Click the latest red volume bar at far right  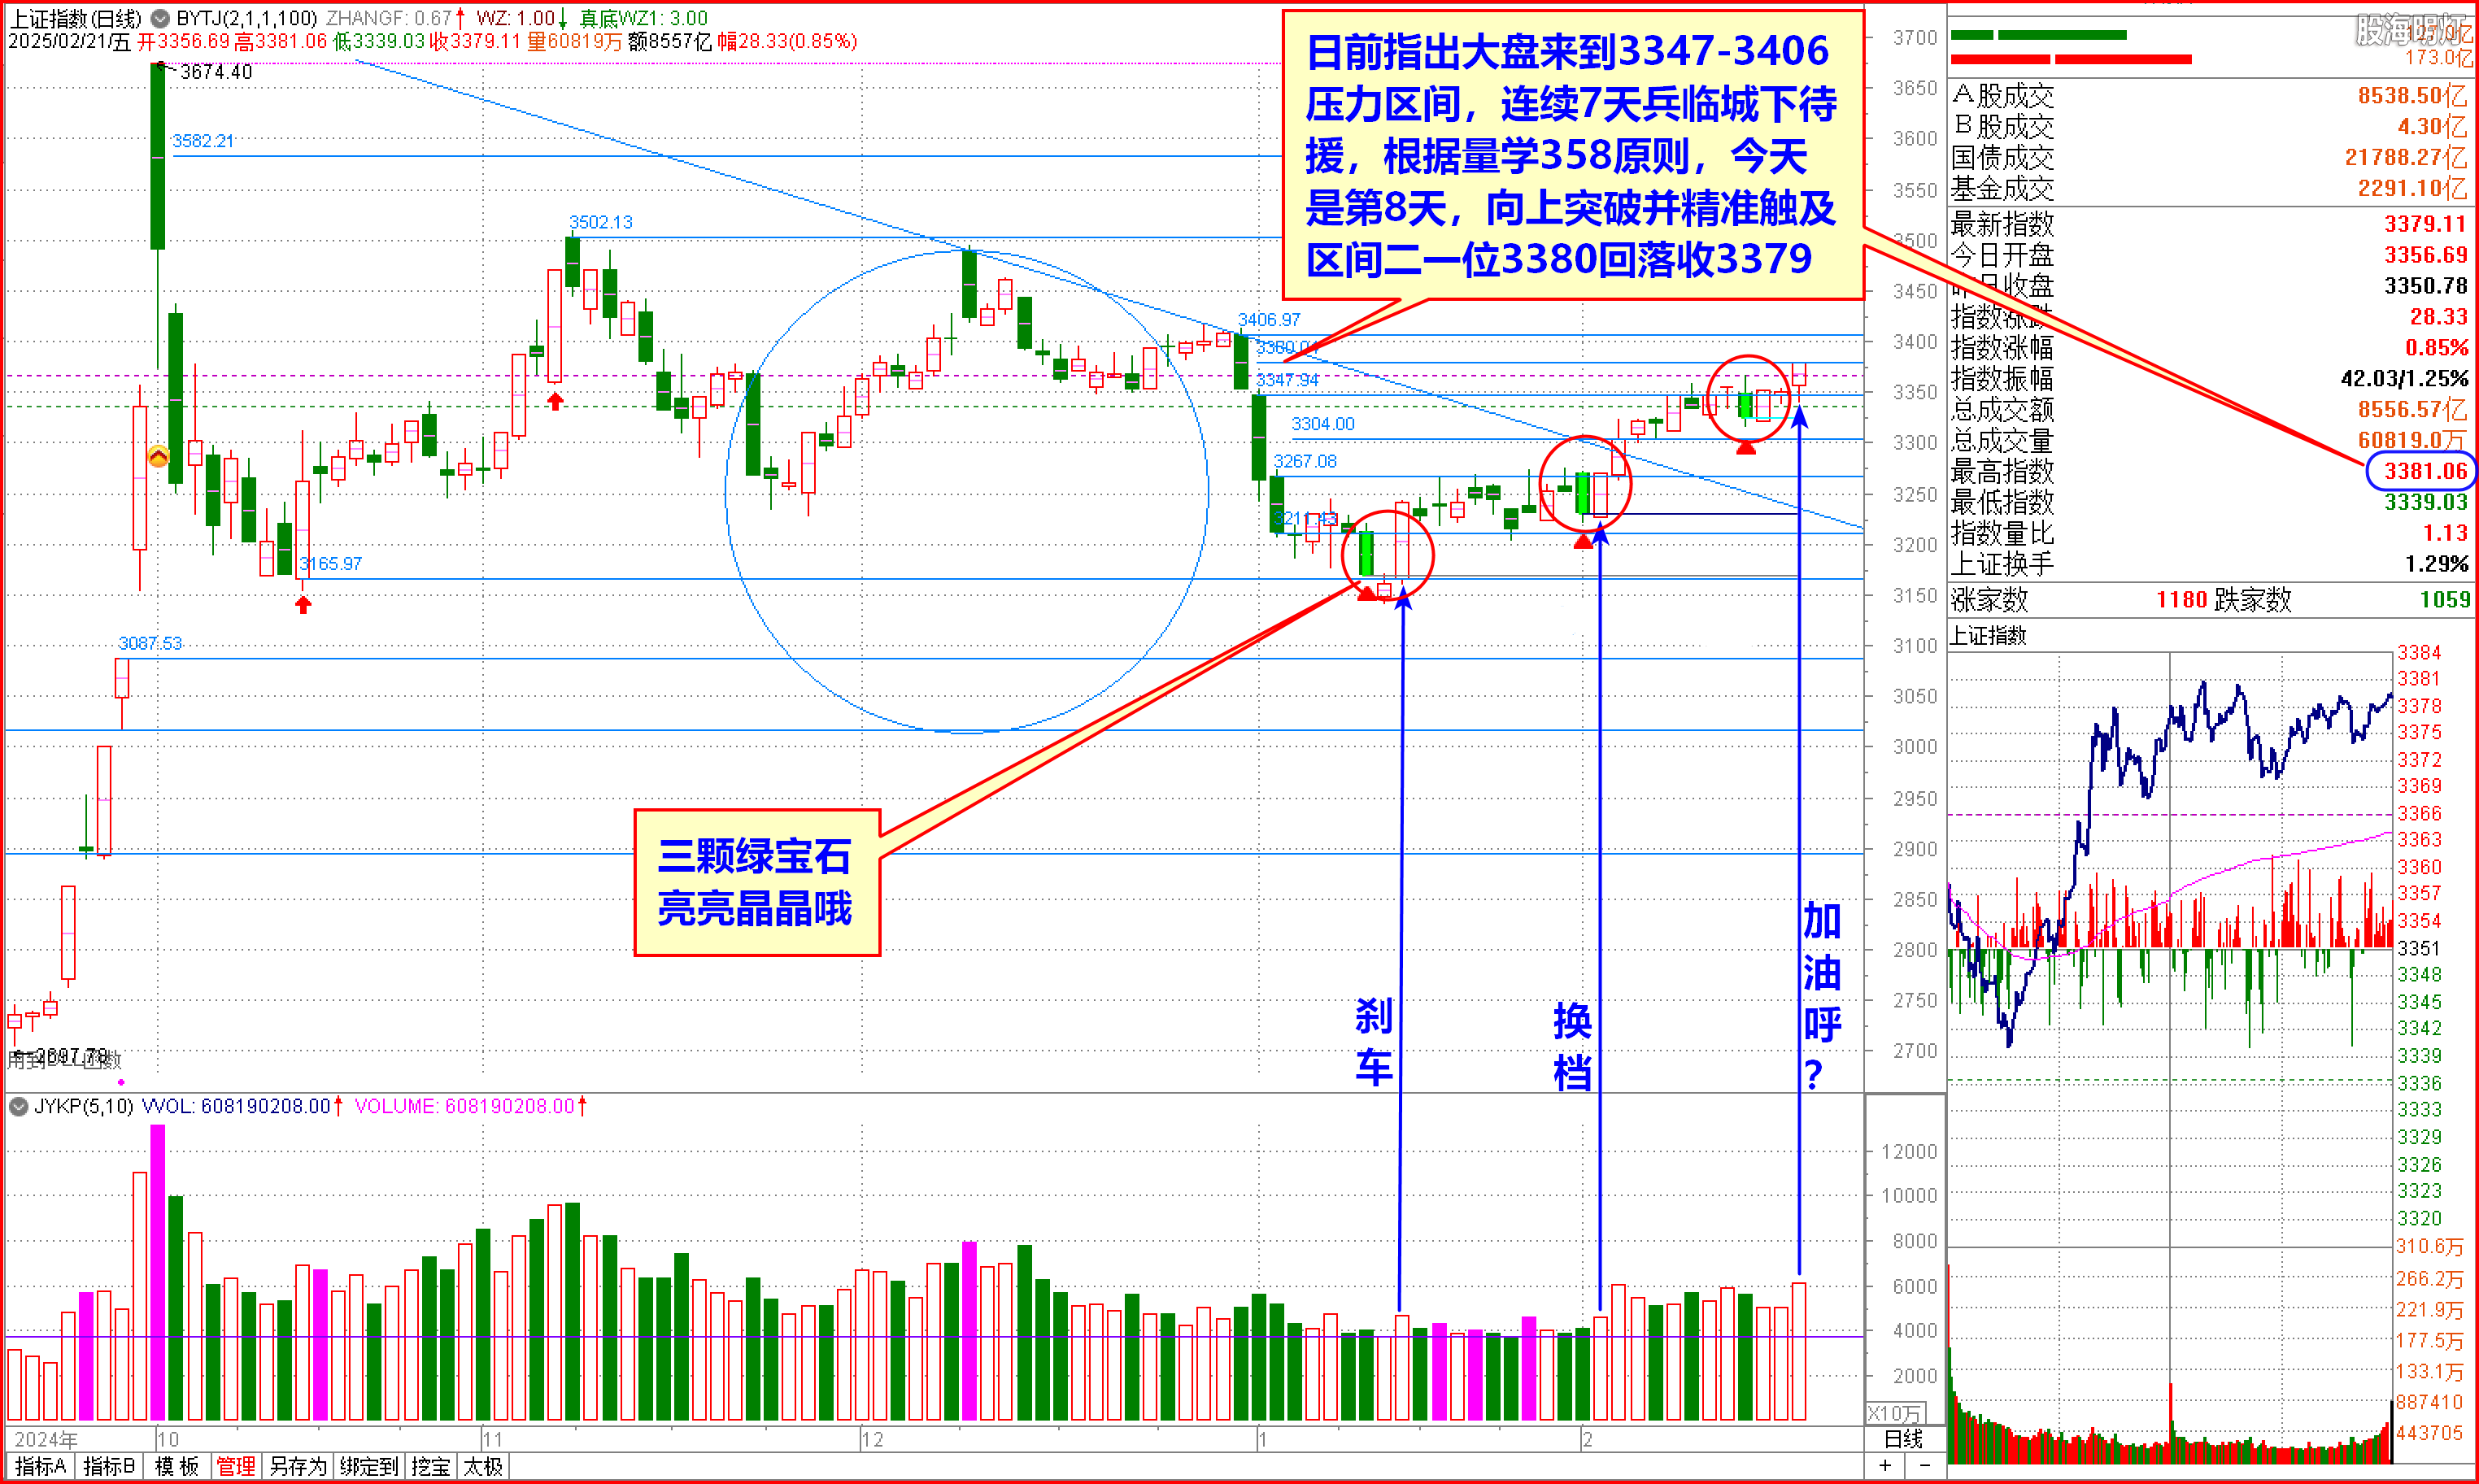1799,1351
